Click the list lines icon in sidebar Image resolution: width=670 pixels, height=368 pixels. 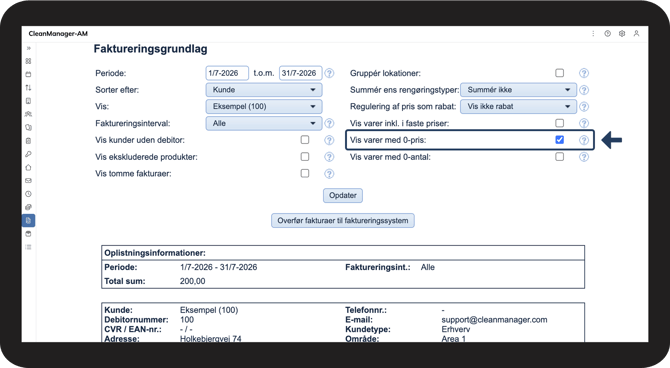(28, 247)
